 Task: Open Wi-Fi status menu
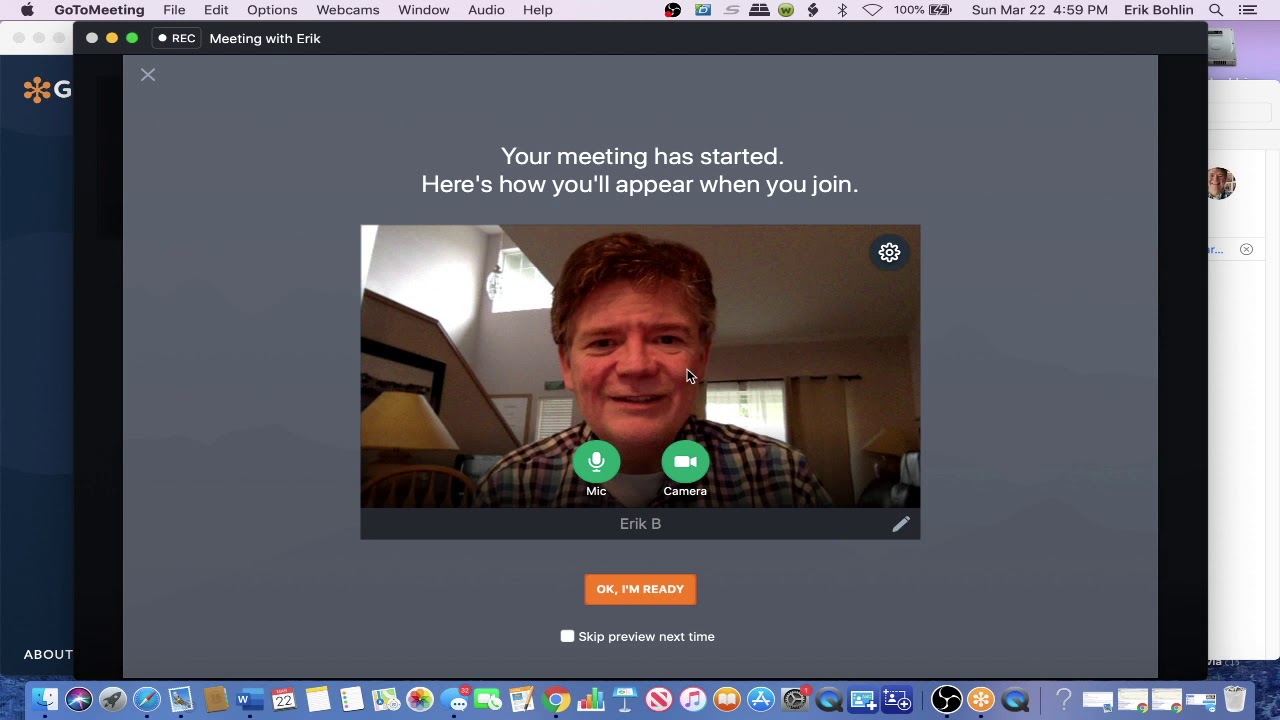click(x=872, y=10)
